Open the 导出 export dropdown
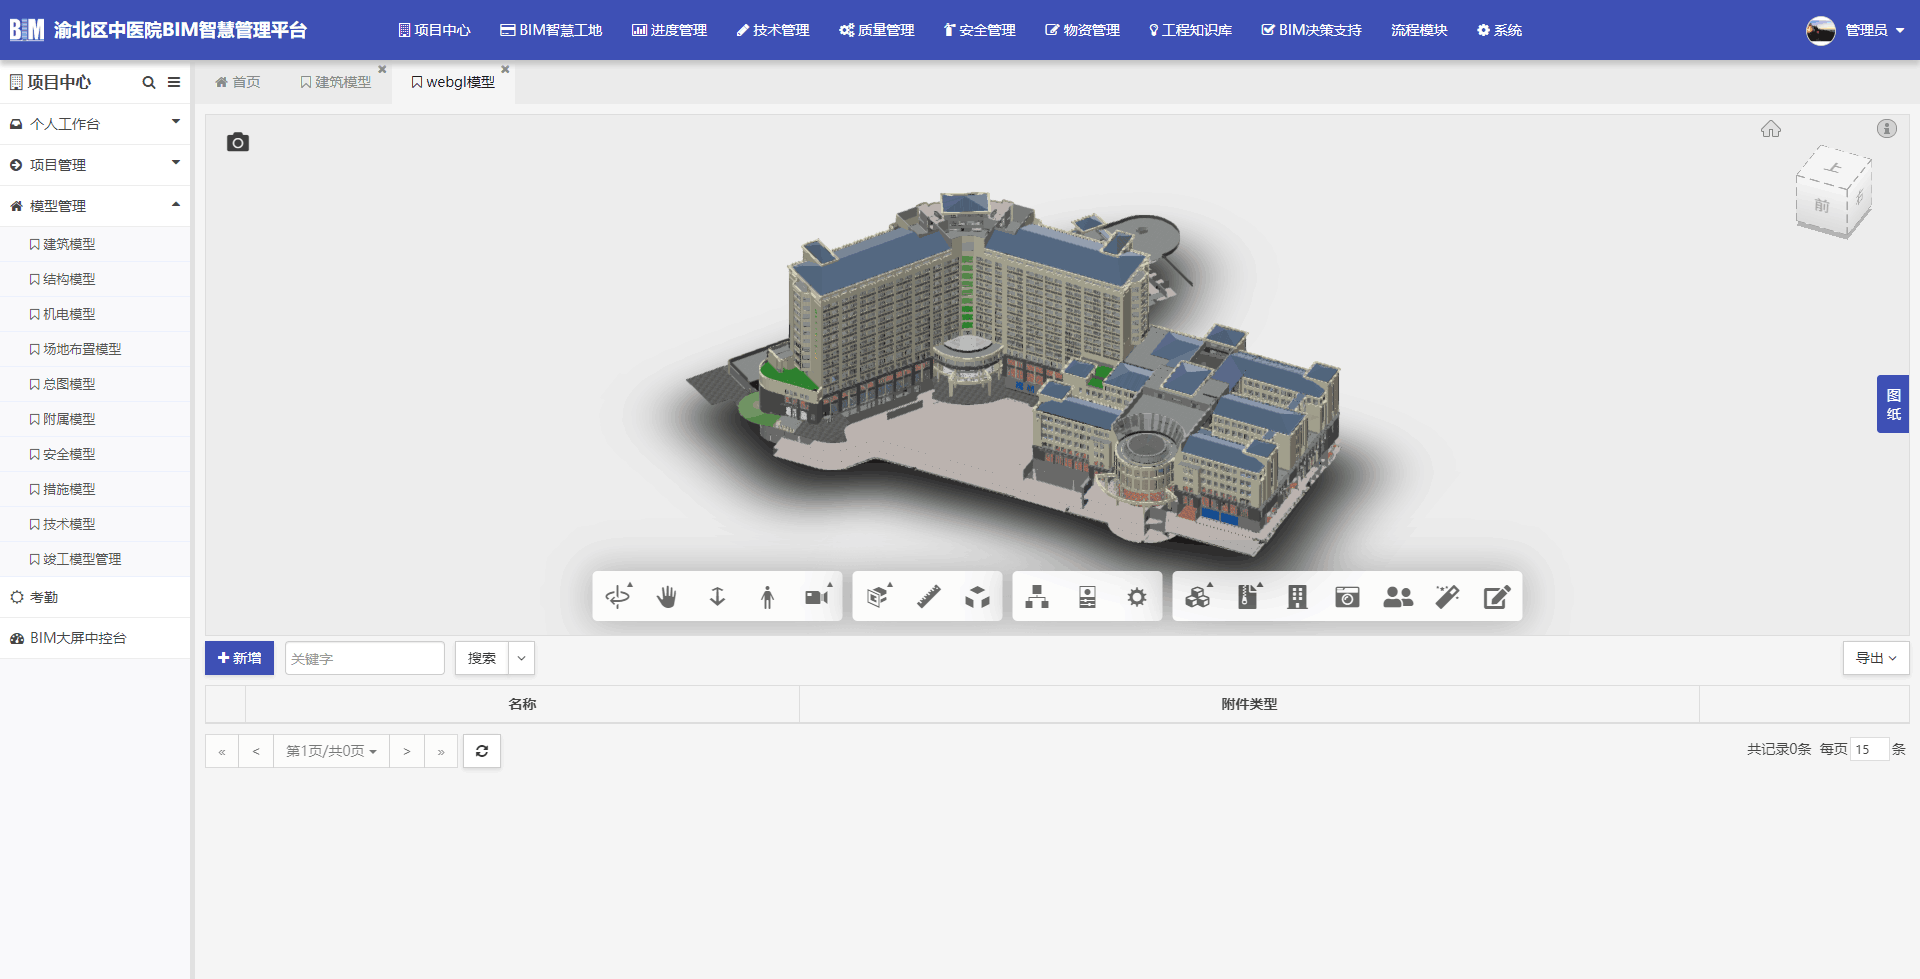The height and width of the screenshot is (979, 1920). [x=1876, y=658]
